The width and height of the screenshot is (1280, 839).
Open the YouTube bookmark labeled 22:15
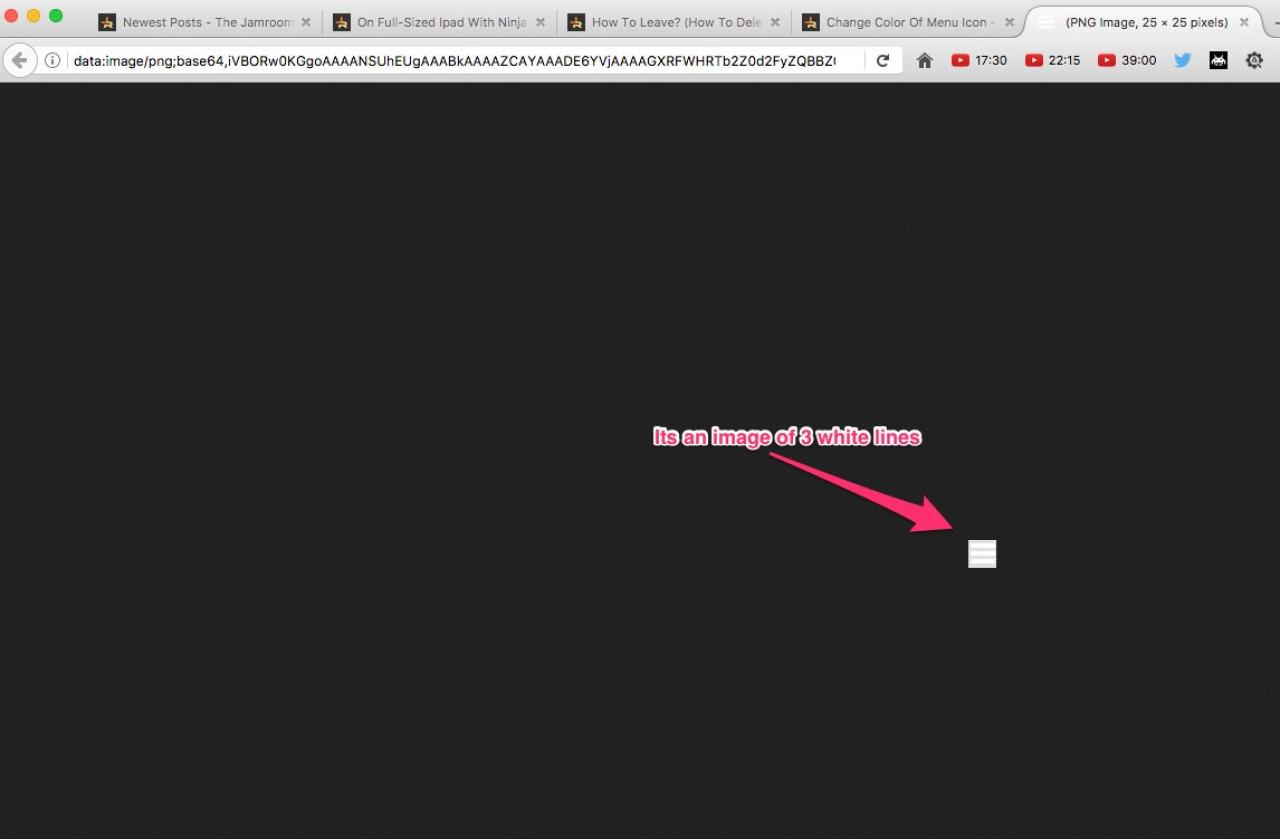(1052, 61)
